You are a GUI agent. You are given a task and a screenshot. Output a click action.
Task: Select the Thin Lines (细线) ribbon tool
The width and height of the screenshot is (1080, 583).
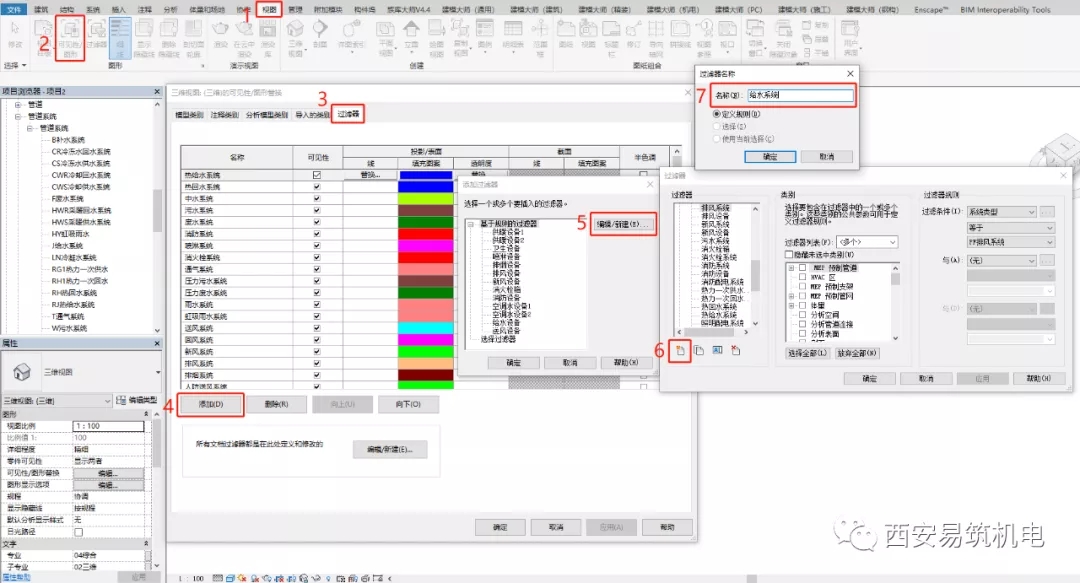[120, 38]
